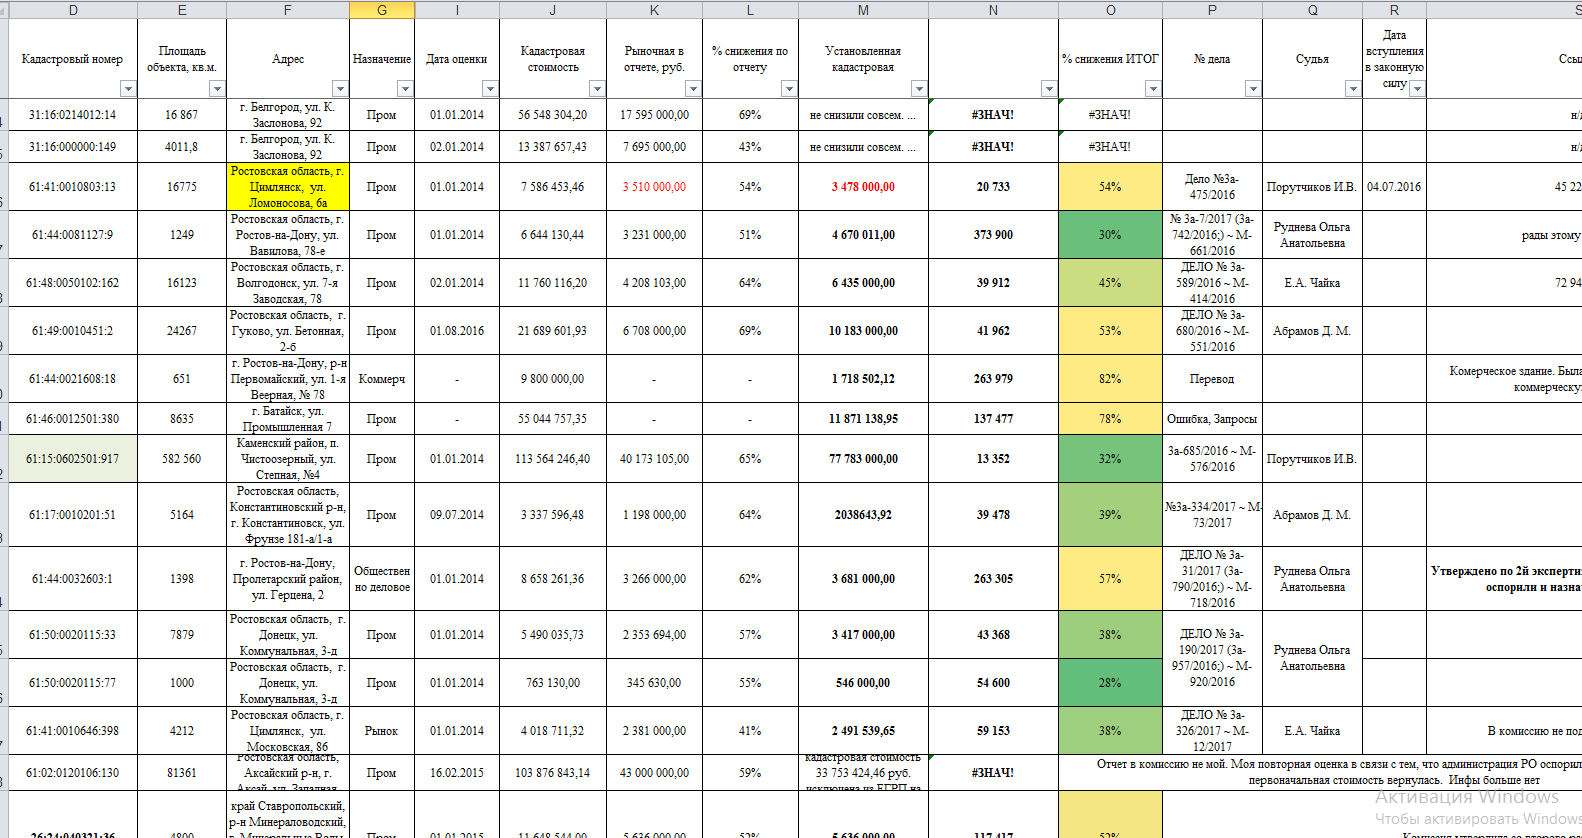This screenshot has width=1582, height=838.
Task: Expand filter arrow for Площадь объекта column
Action: [216, 89]
